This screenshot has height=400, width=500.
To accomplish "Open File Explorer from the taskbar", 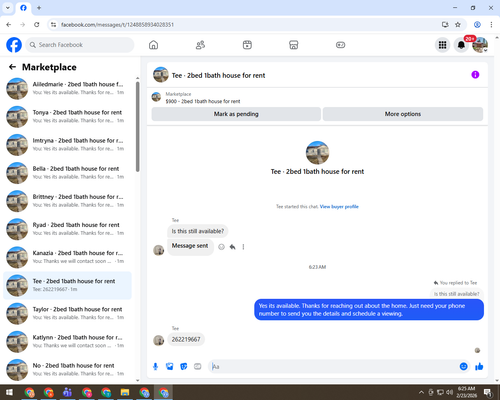I will [125, 392].
